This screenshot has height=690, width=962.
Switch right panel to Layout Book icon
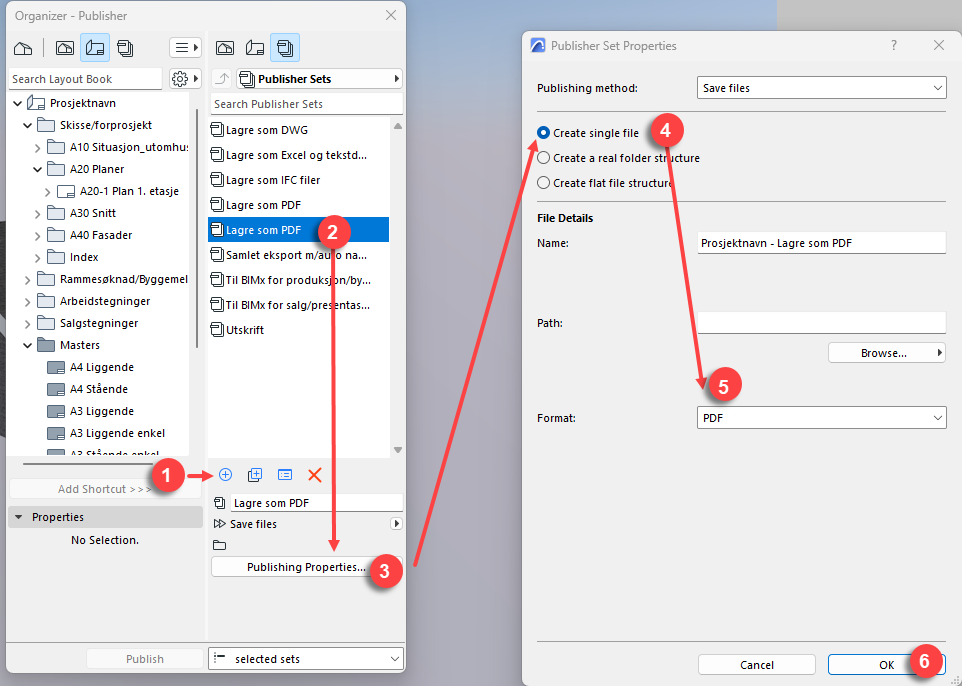tap(255, 47)
